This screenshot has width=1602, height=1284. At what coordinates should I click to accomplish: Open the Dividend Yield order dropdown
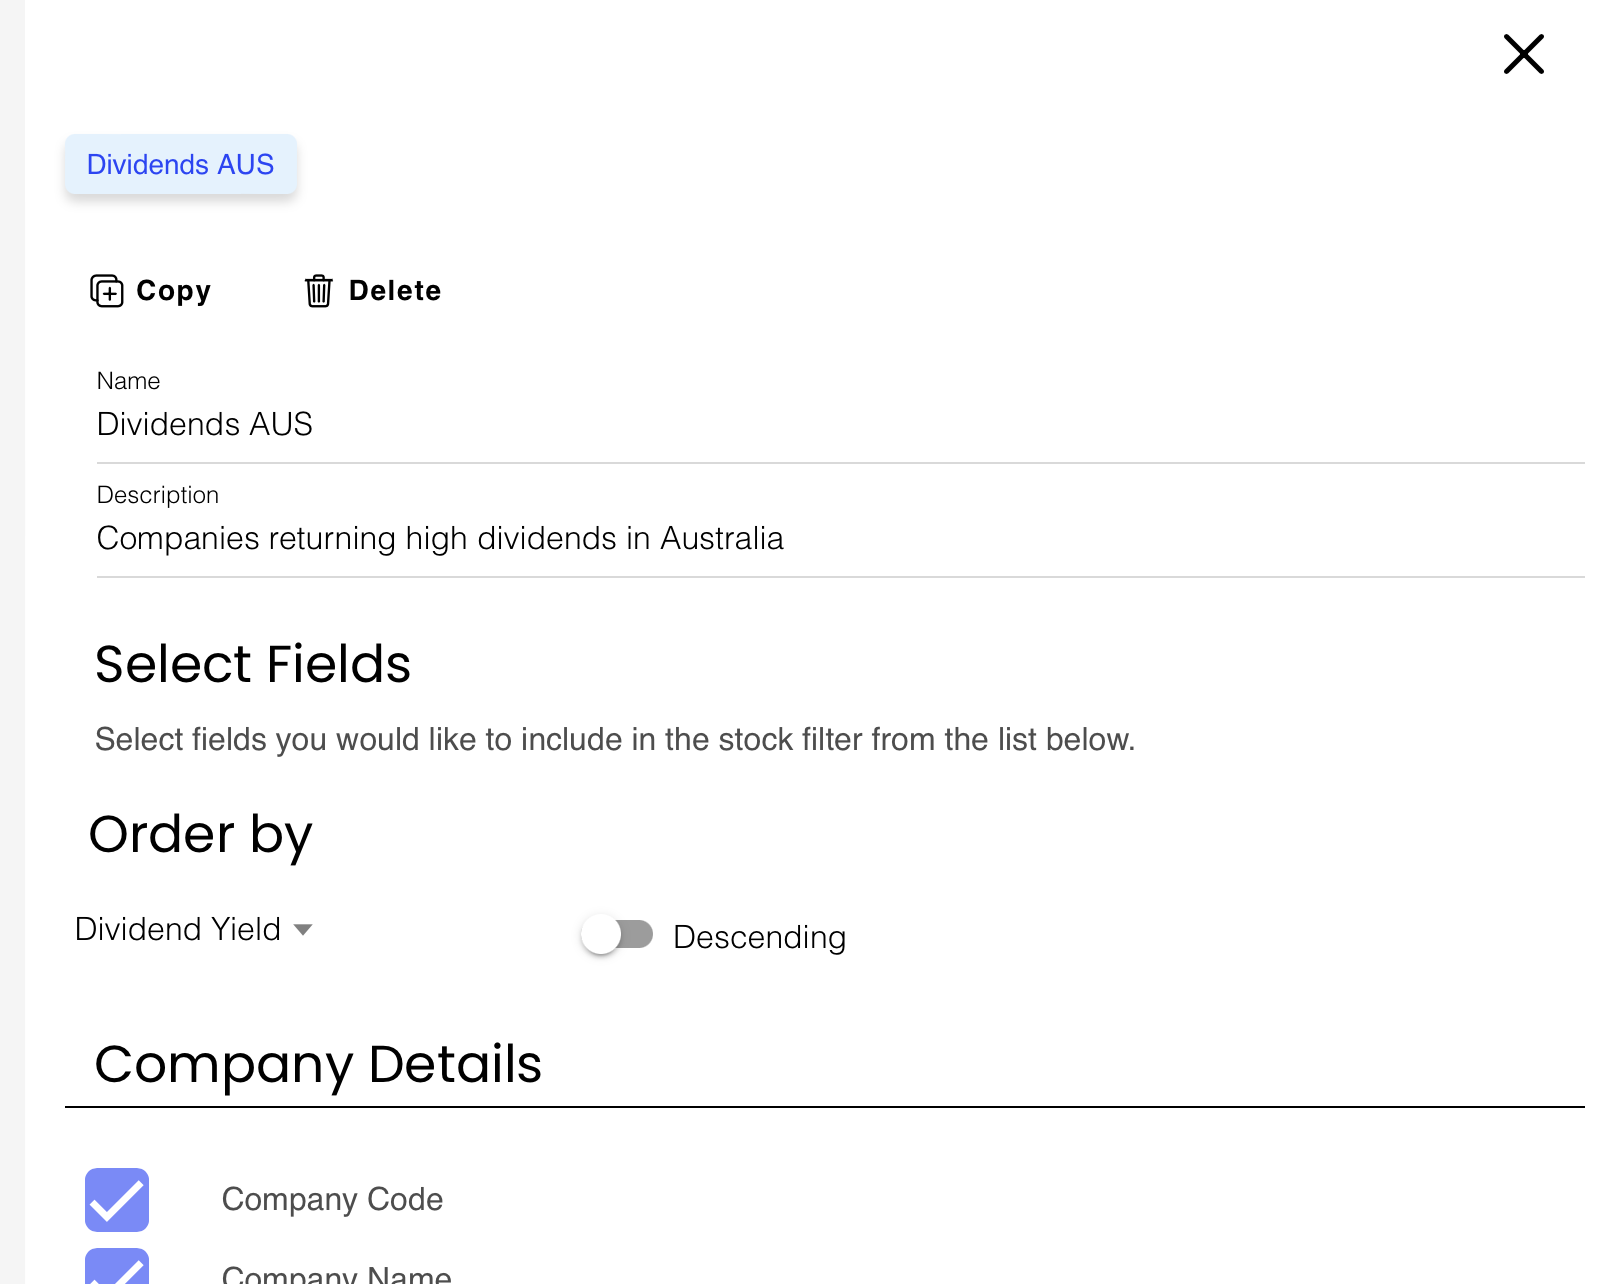179,929
